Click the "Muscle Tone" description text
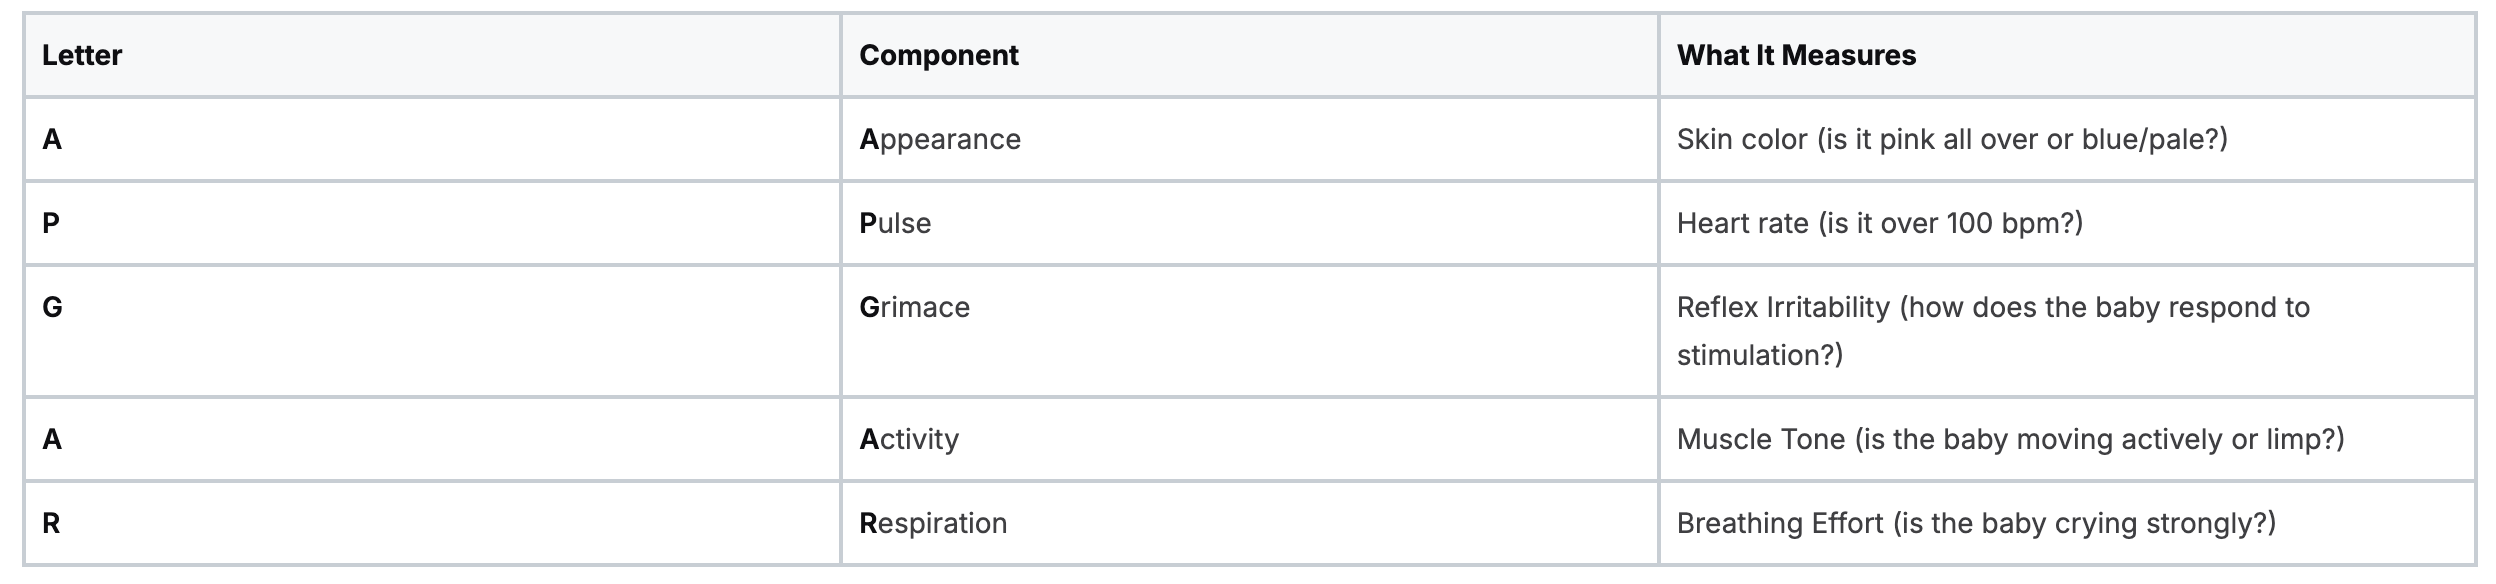 click(x=1760, y=439)
